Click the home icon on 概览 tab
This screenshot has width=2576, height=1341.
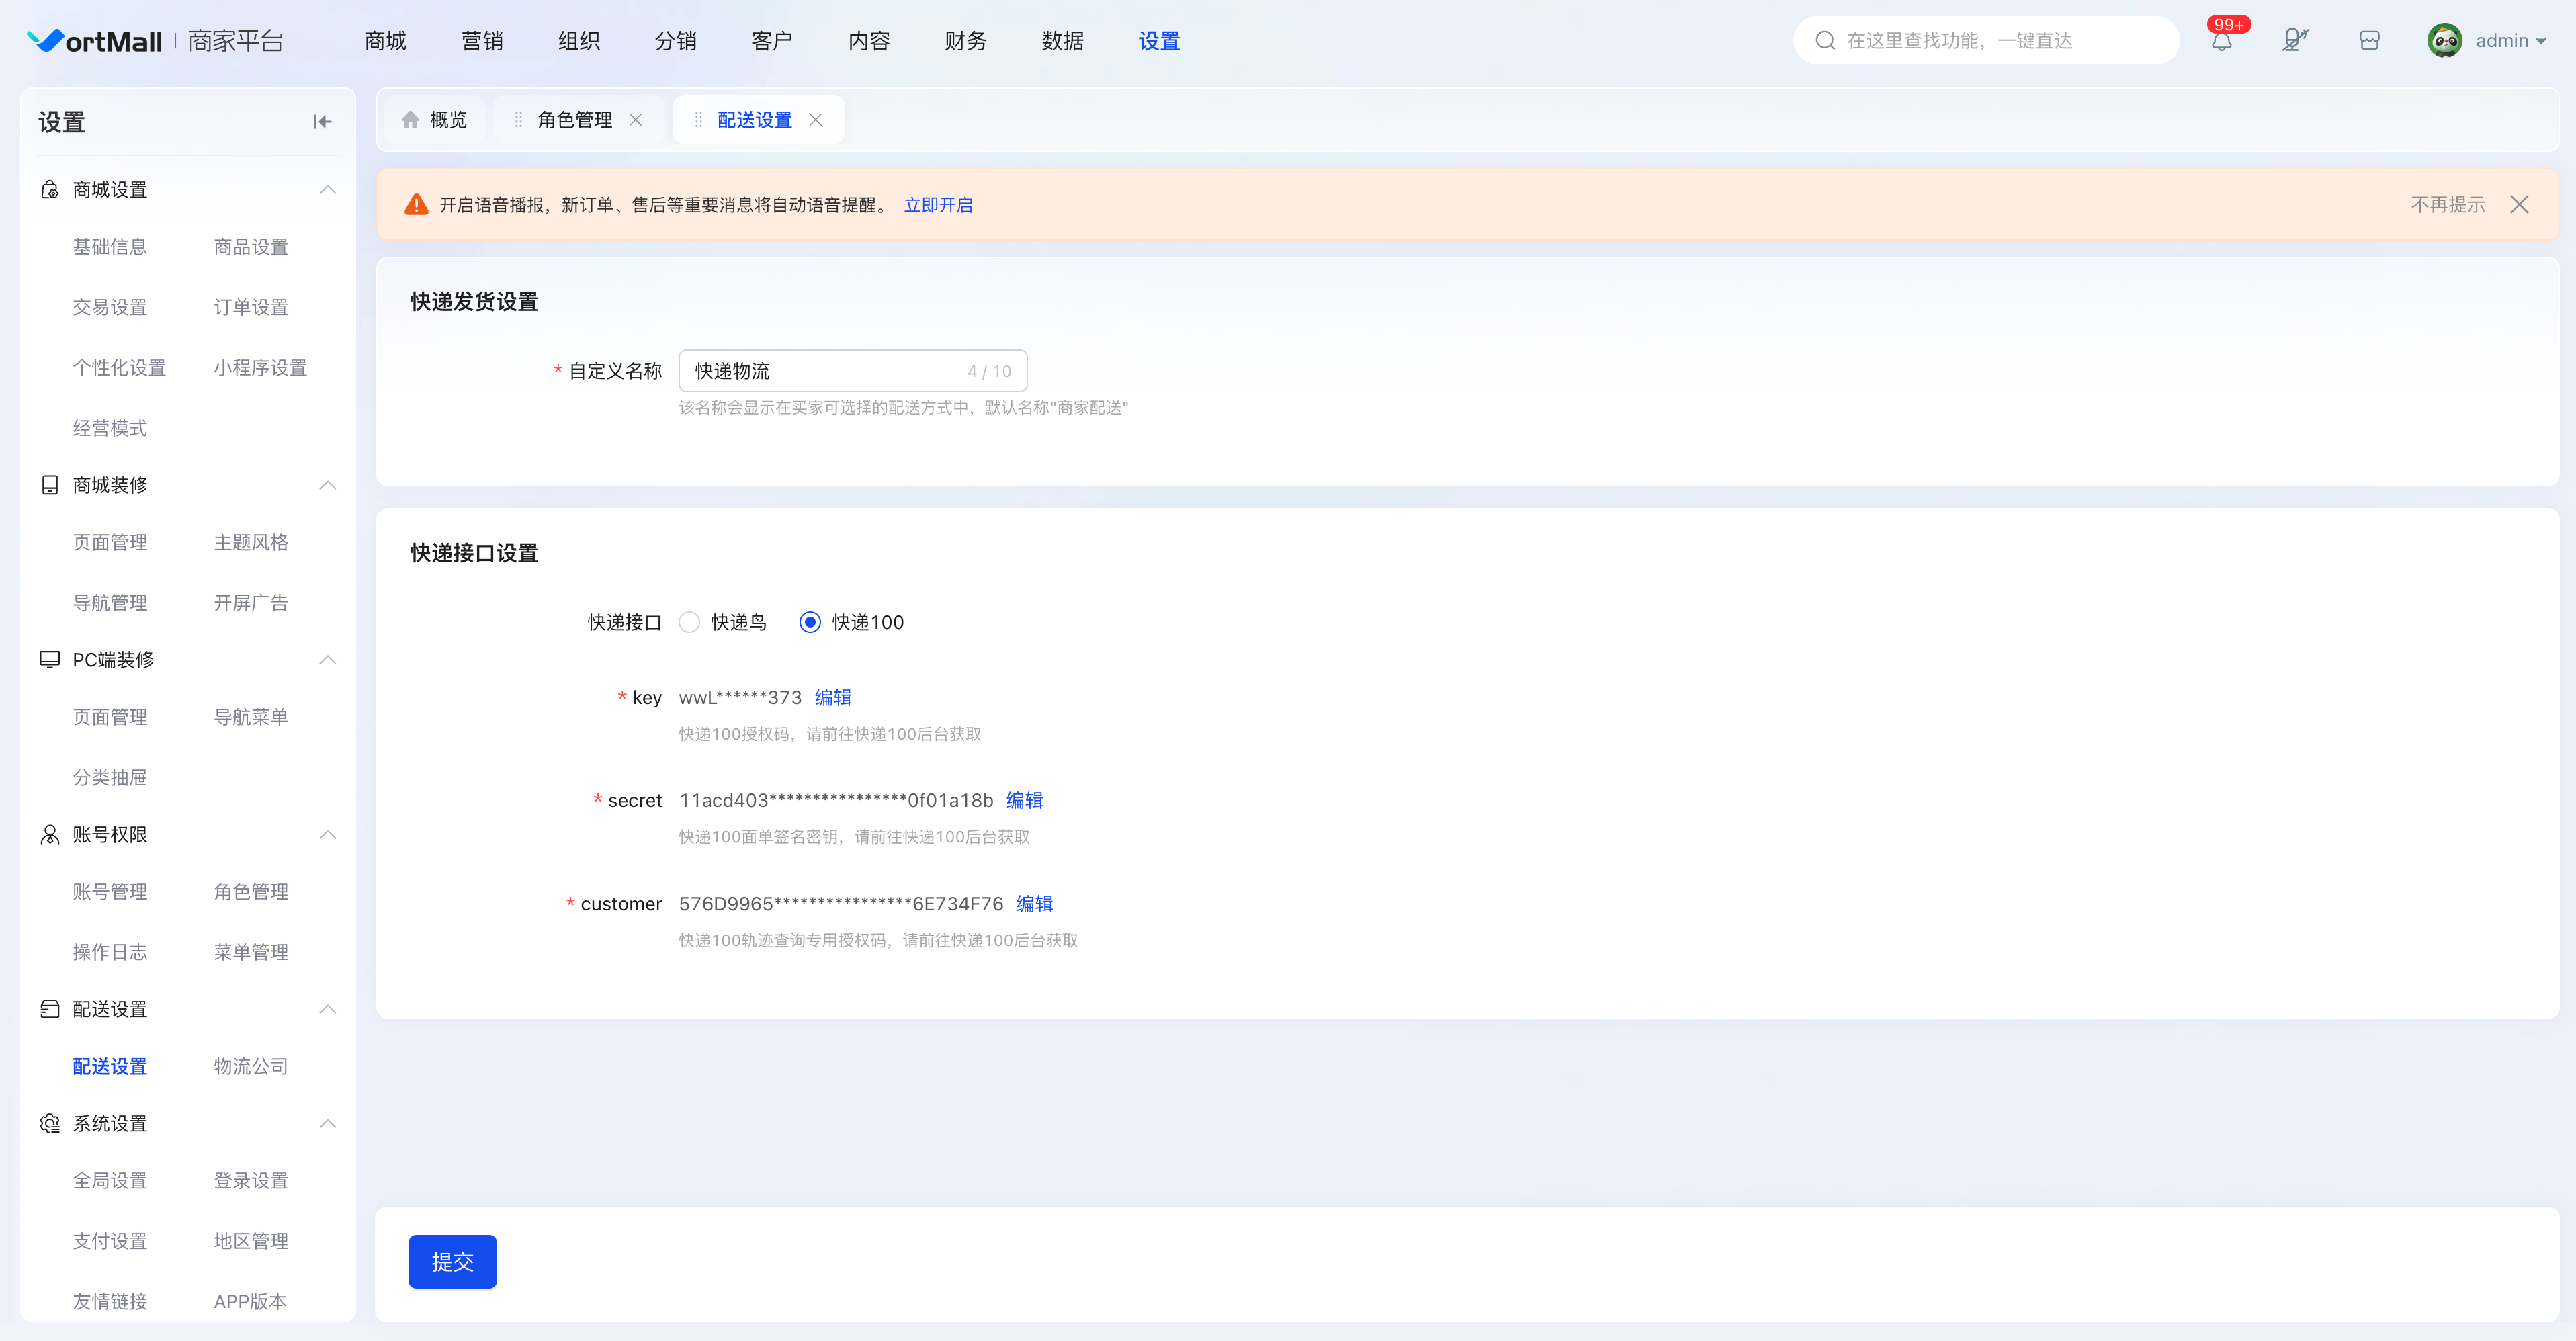(410, 120)
